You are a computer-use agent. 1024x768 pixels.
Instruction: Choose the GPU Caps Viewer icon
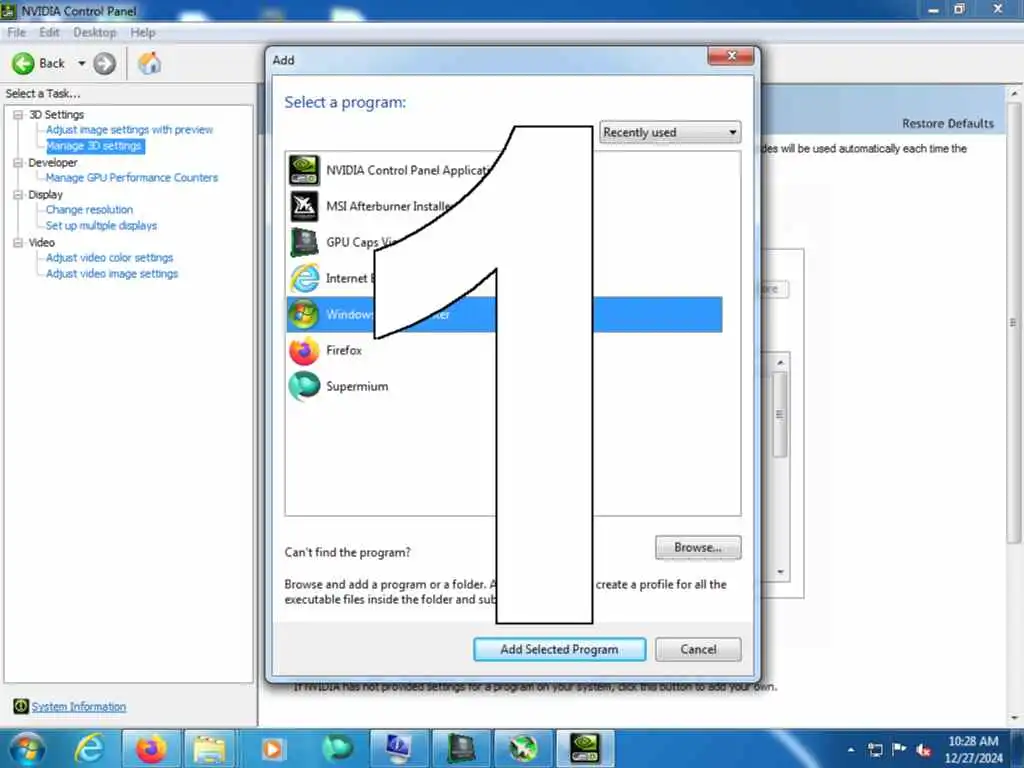(304, 242)
